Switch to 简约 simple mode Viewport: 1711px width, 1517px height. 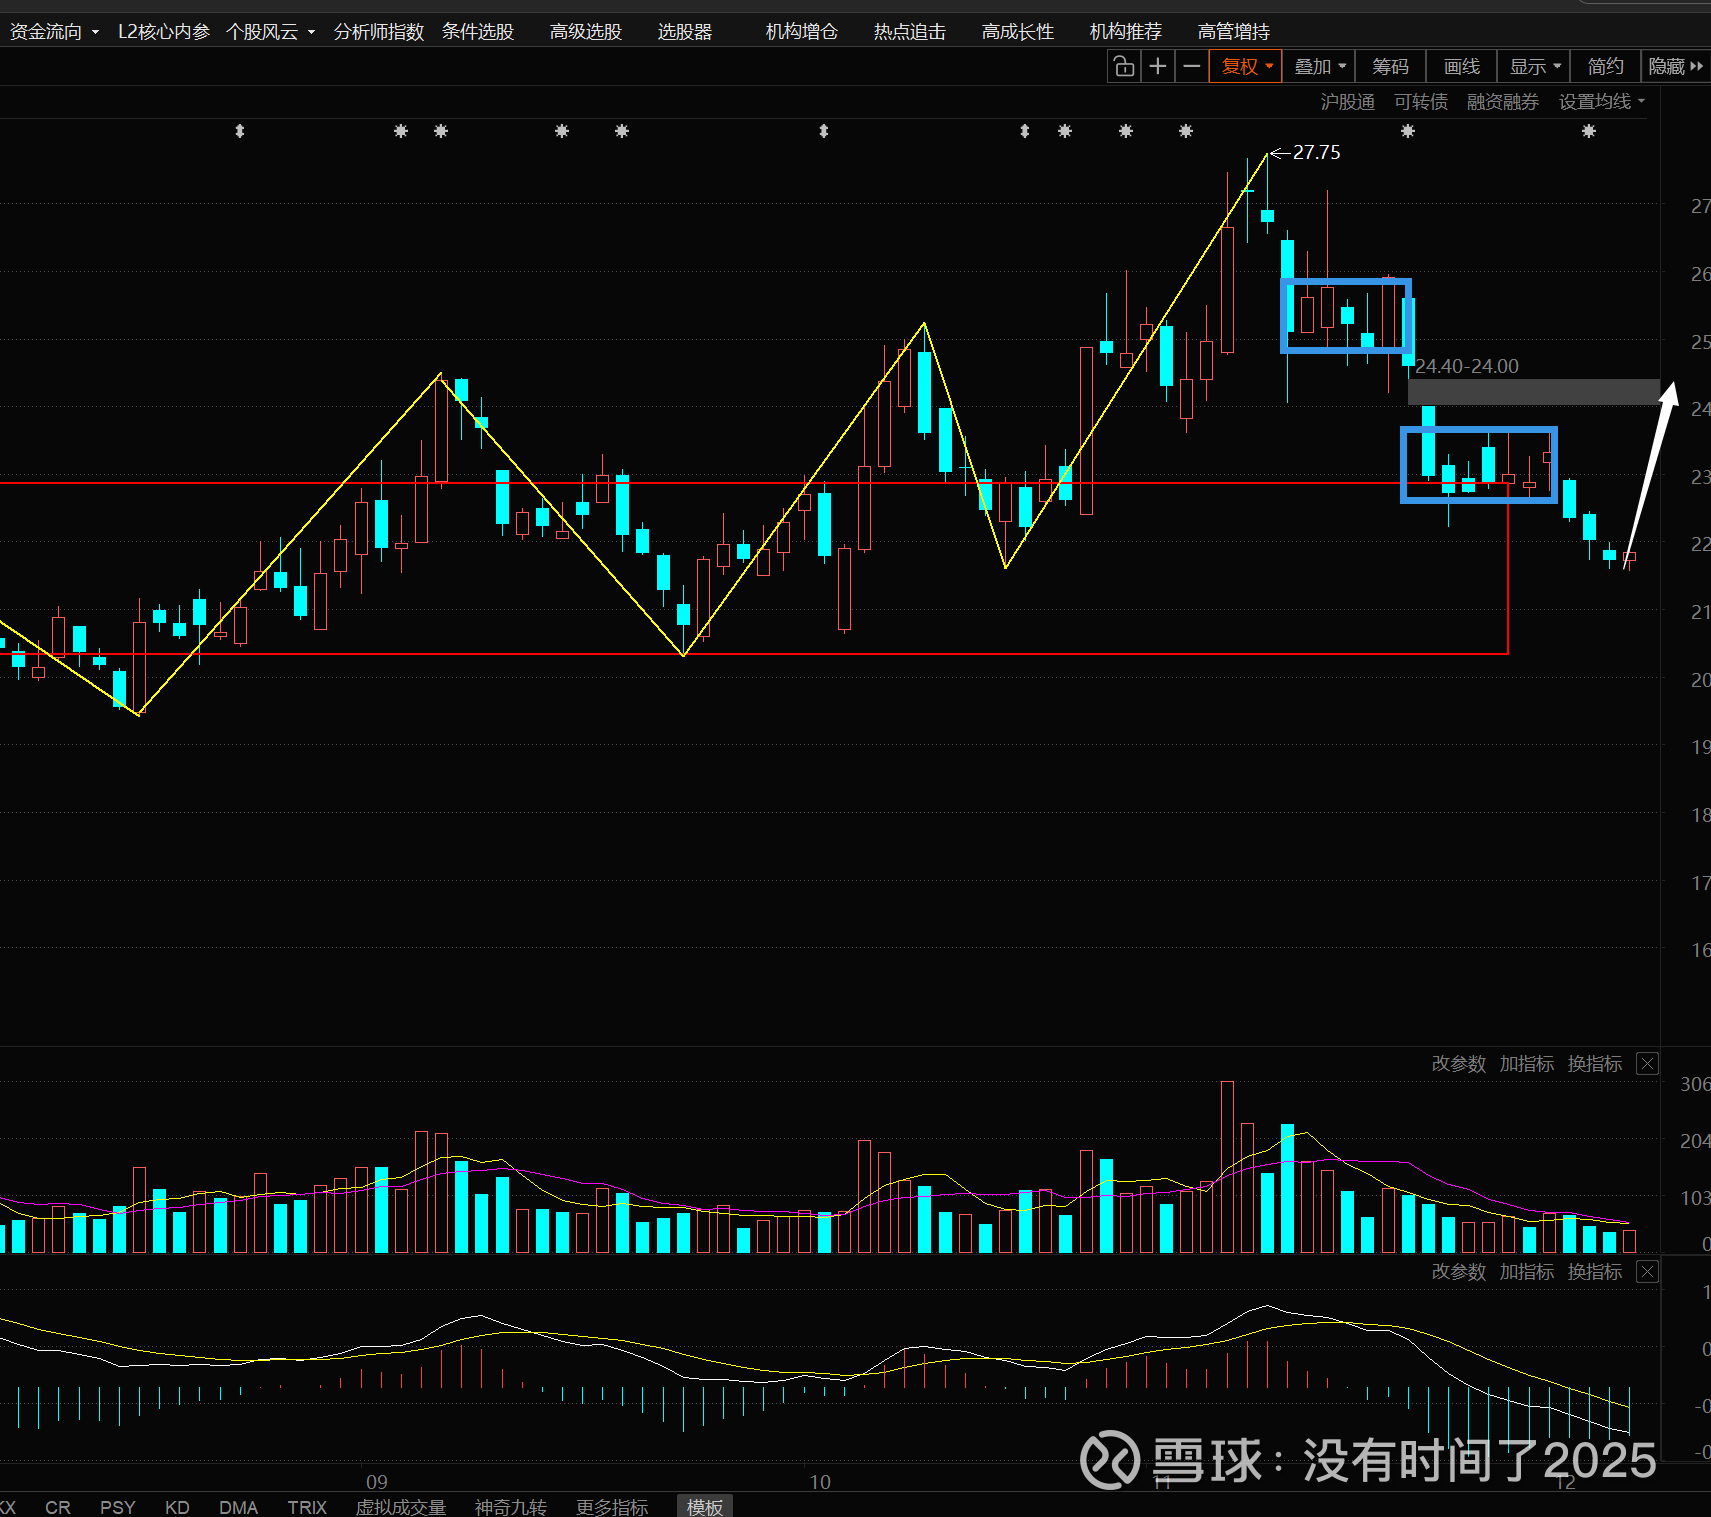[x=1606, y=67]
